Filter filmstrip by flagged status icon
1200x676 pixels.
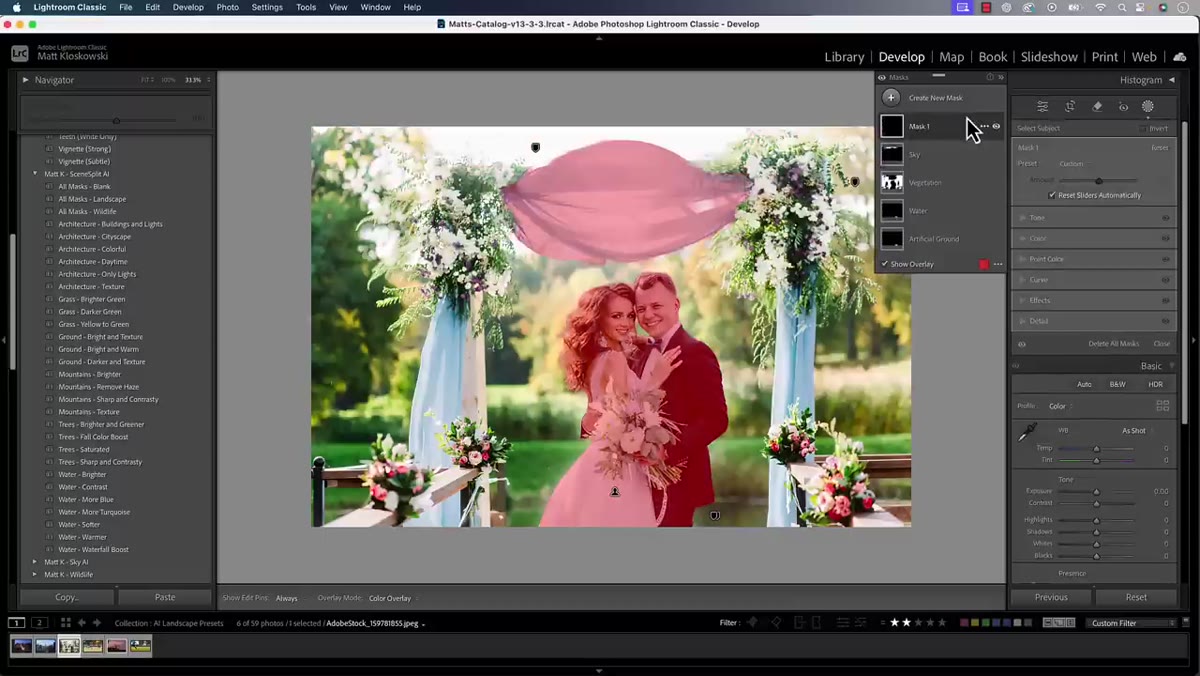753,623
